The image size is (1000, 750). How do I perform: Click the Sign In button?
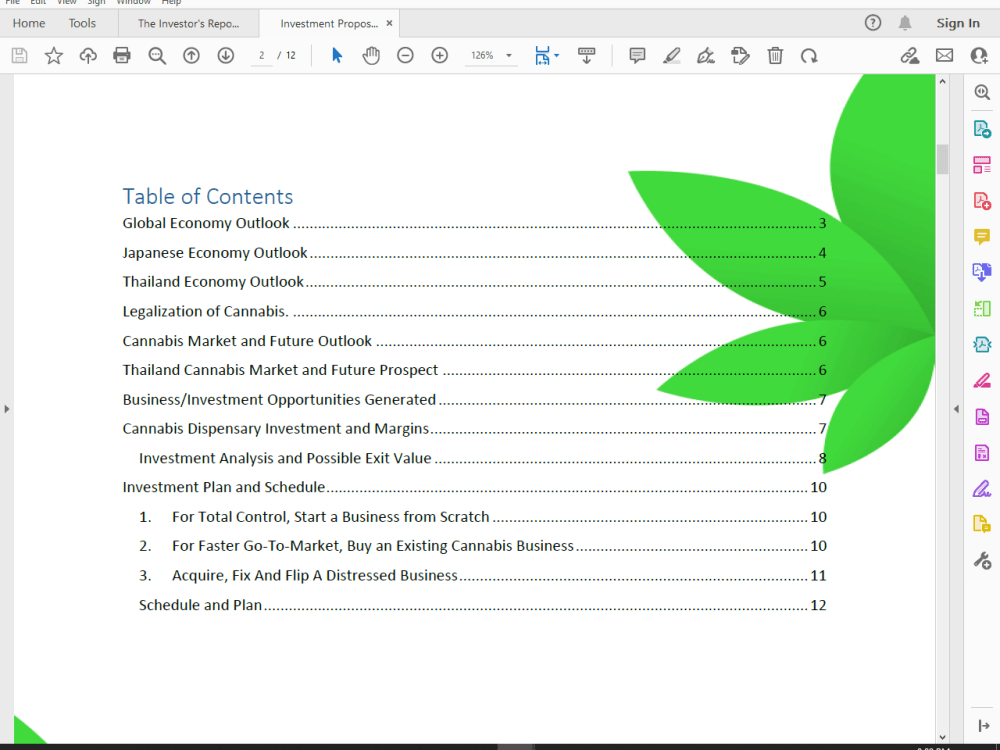(958, 23)
